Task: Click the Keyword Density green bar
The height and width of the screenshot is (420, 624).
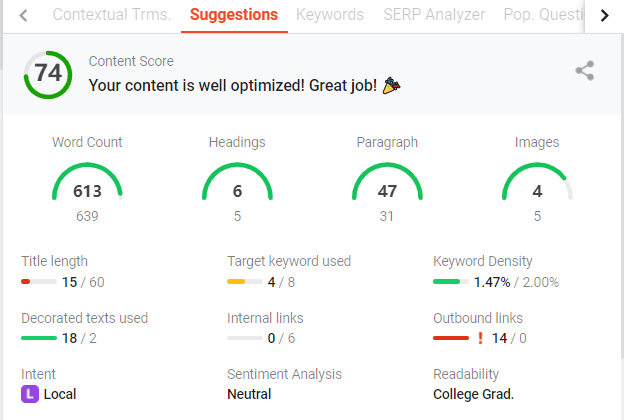Action: click(x=451, y=281)
